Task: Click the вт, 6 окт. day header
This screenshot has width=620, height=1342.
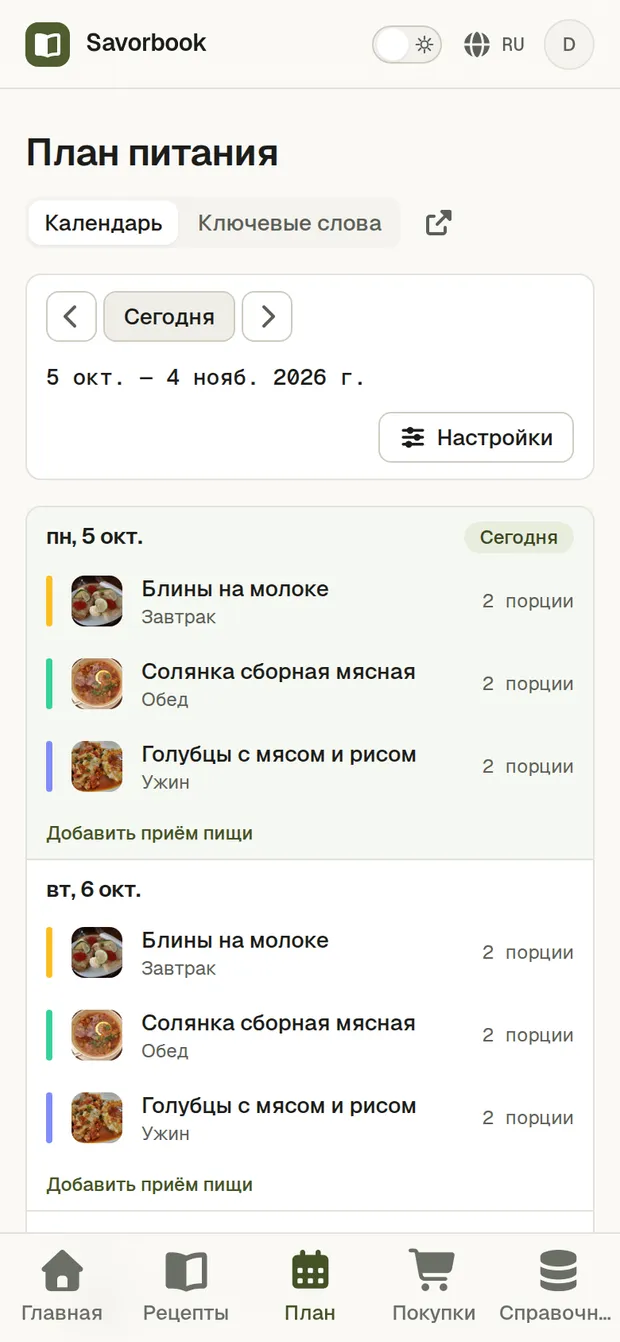Action: [x=94, y=889]
